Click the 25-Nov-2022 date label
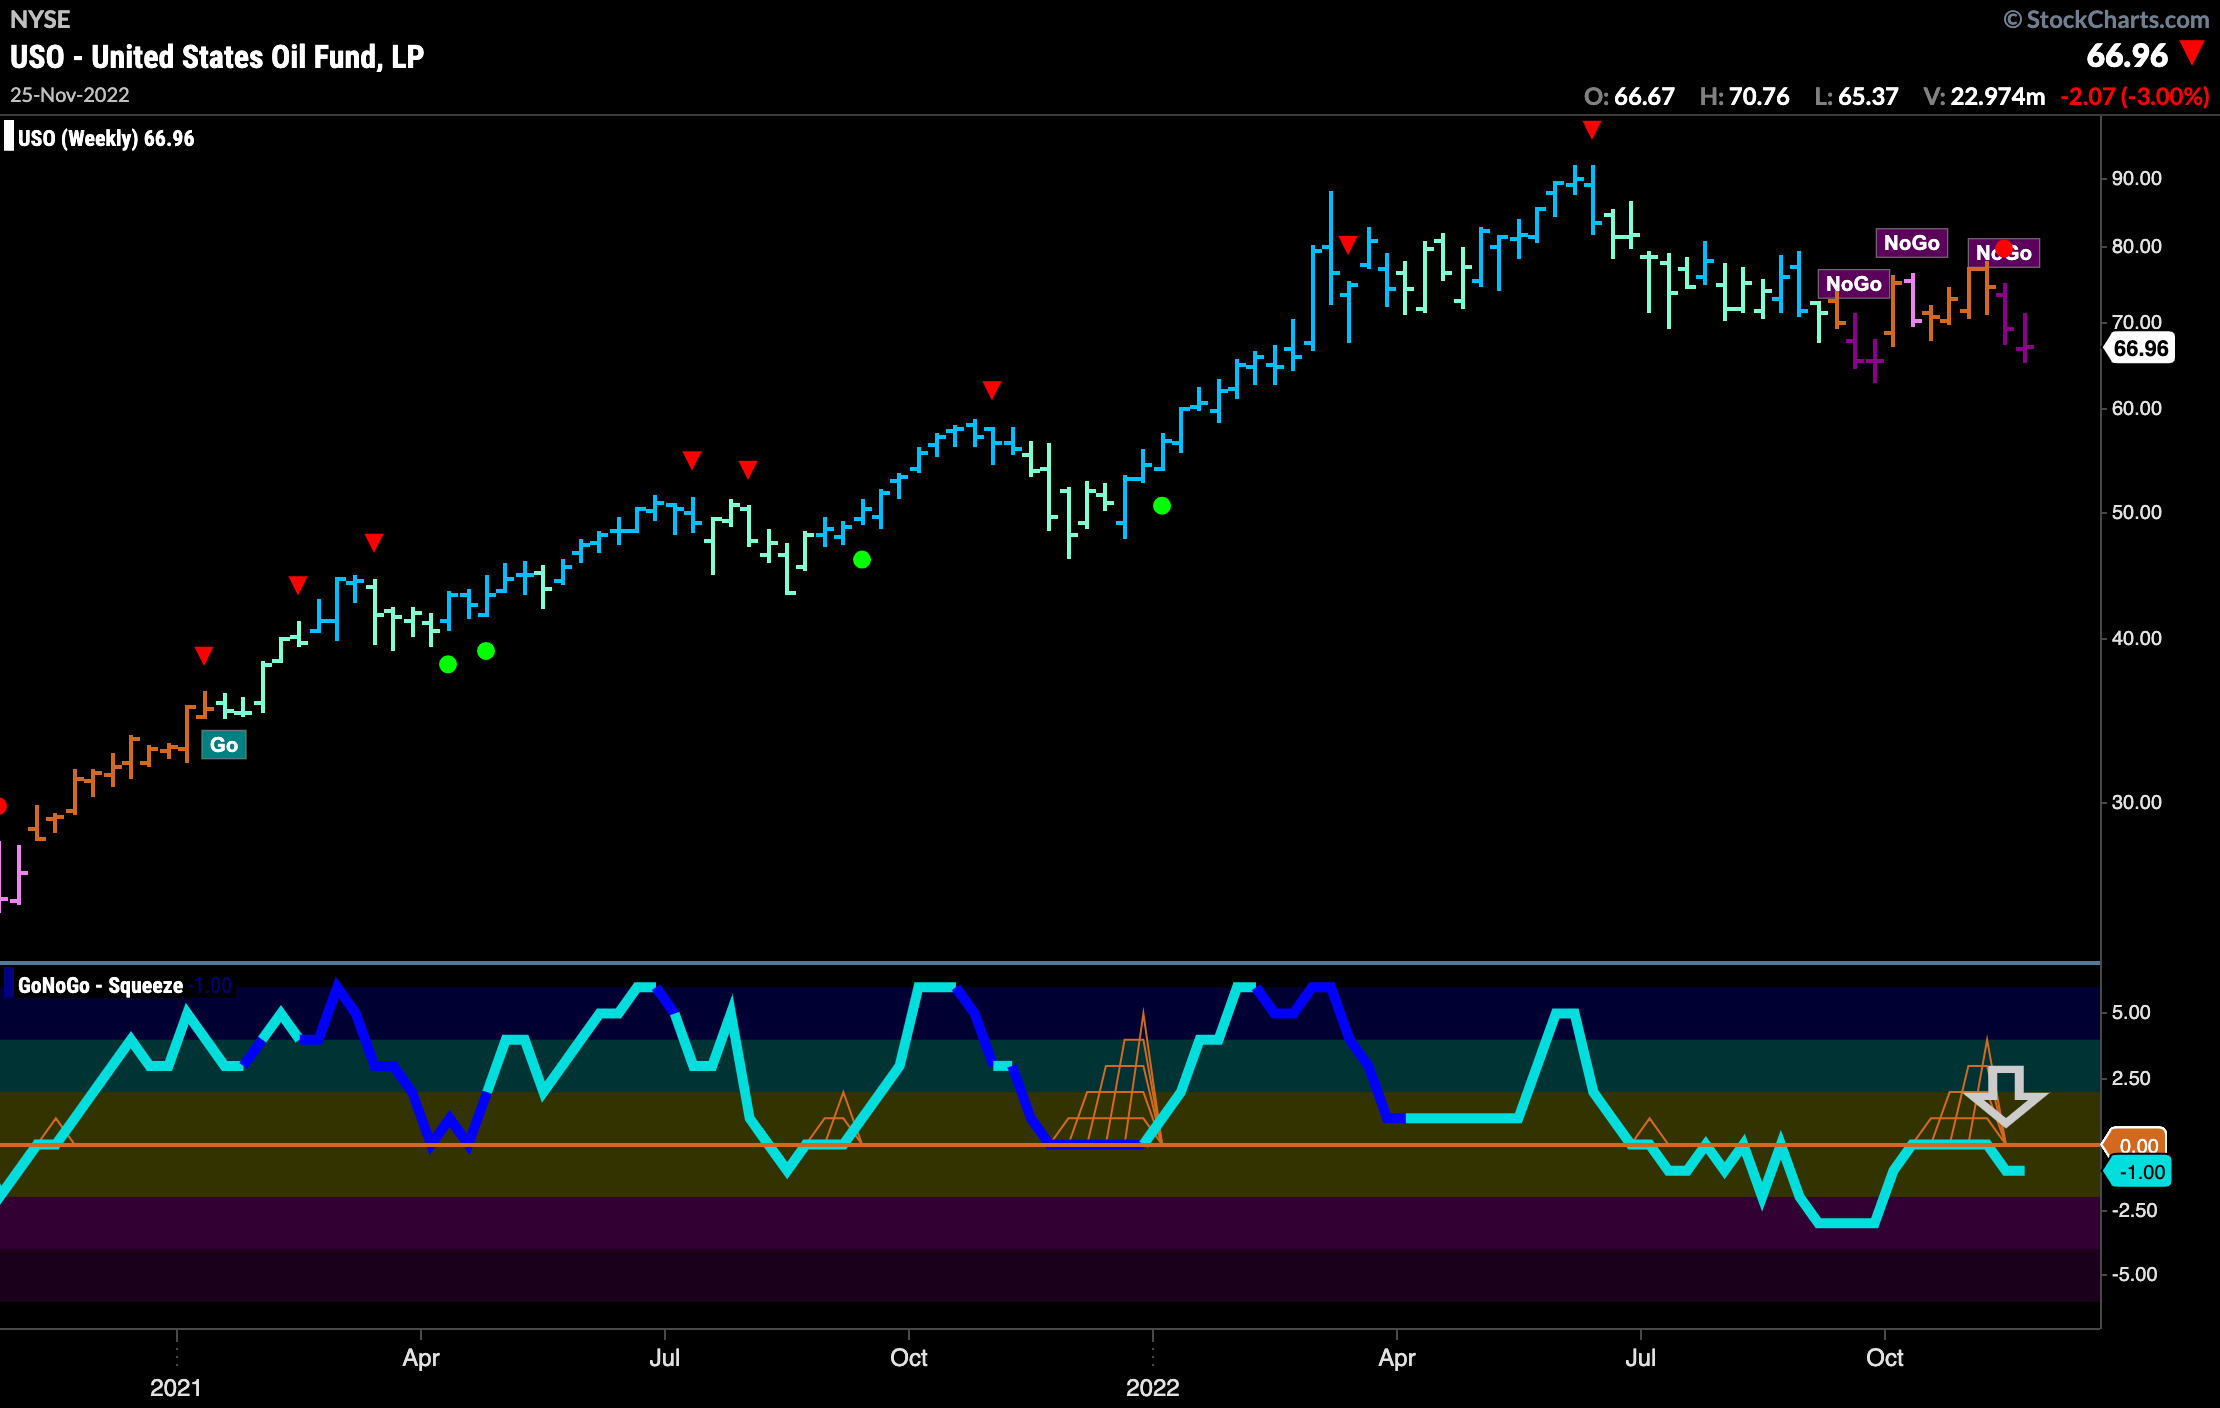The image size is (2220, 1408). coord(70,95)
